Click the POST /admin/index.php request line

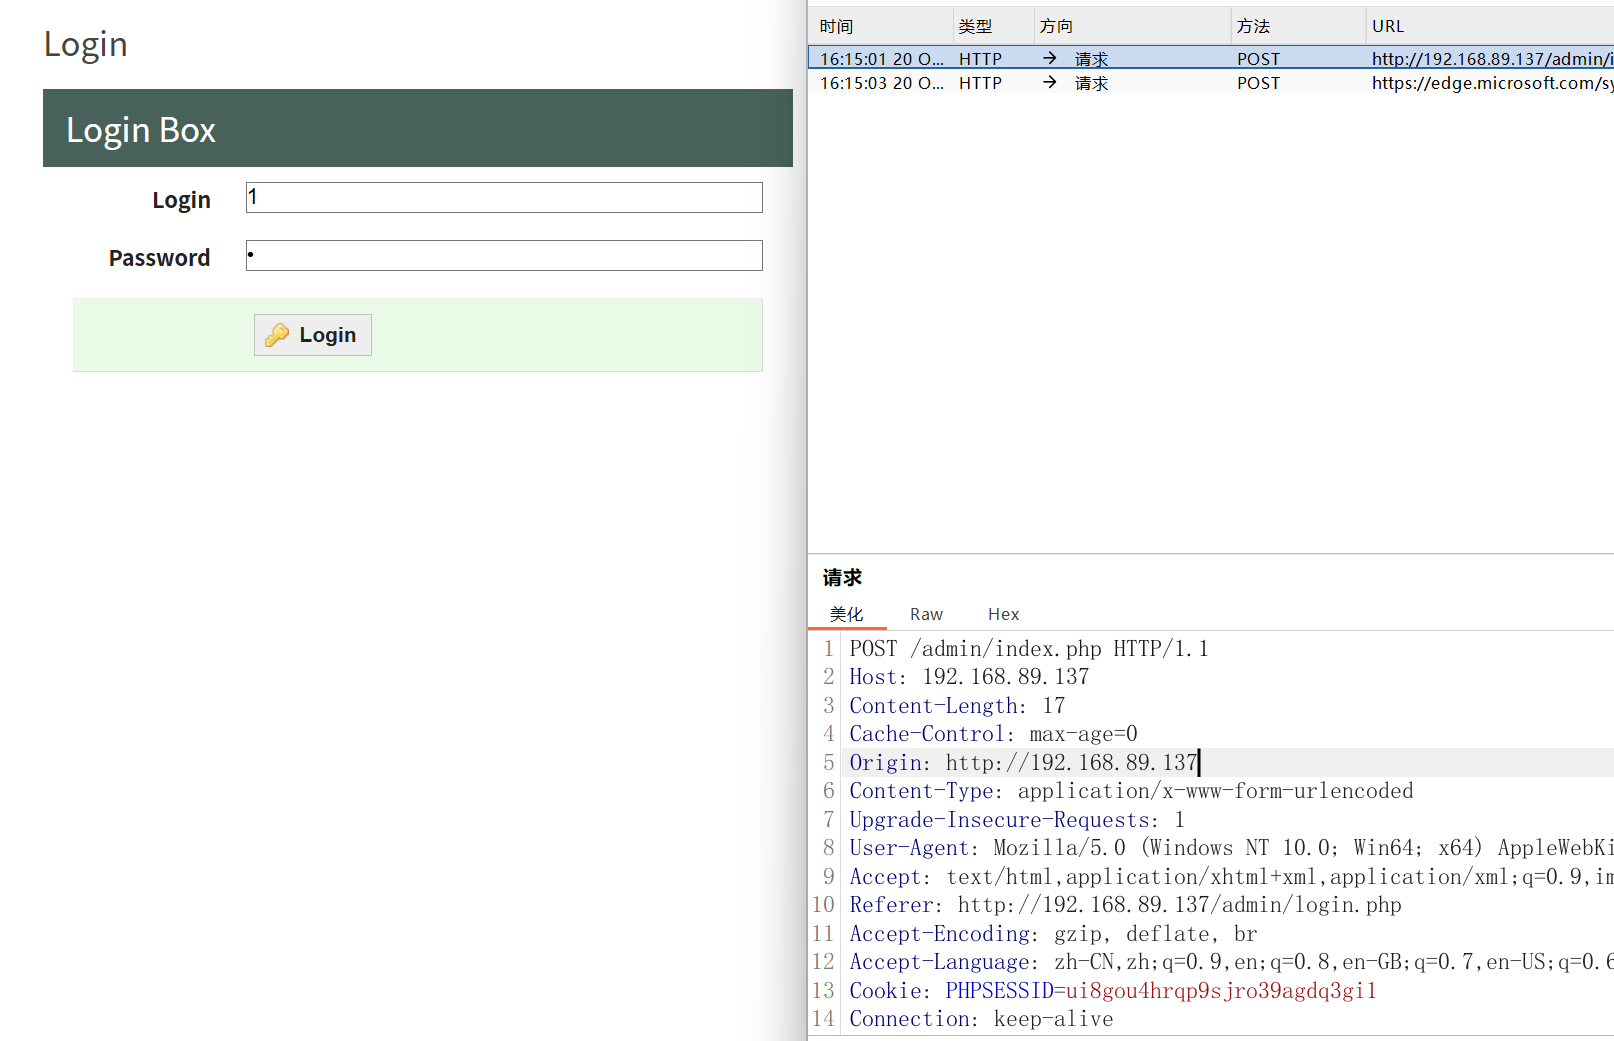click(x=1029, y=649)
